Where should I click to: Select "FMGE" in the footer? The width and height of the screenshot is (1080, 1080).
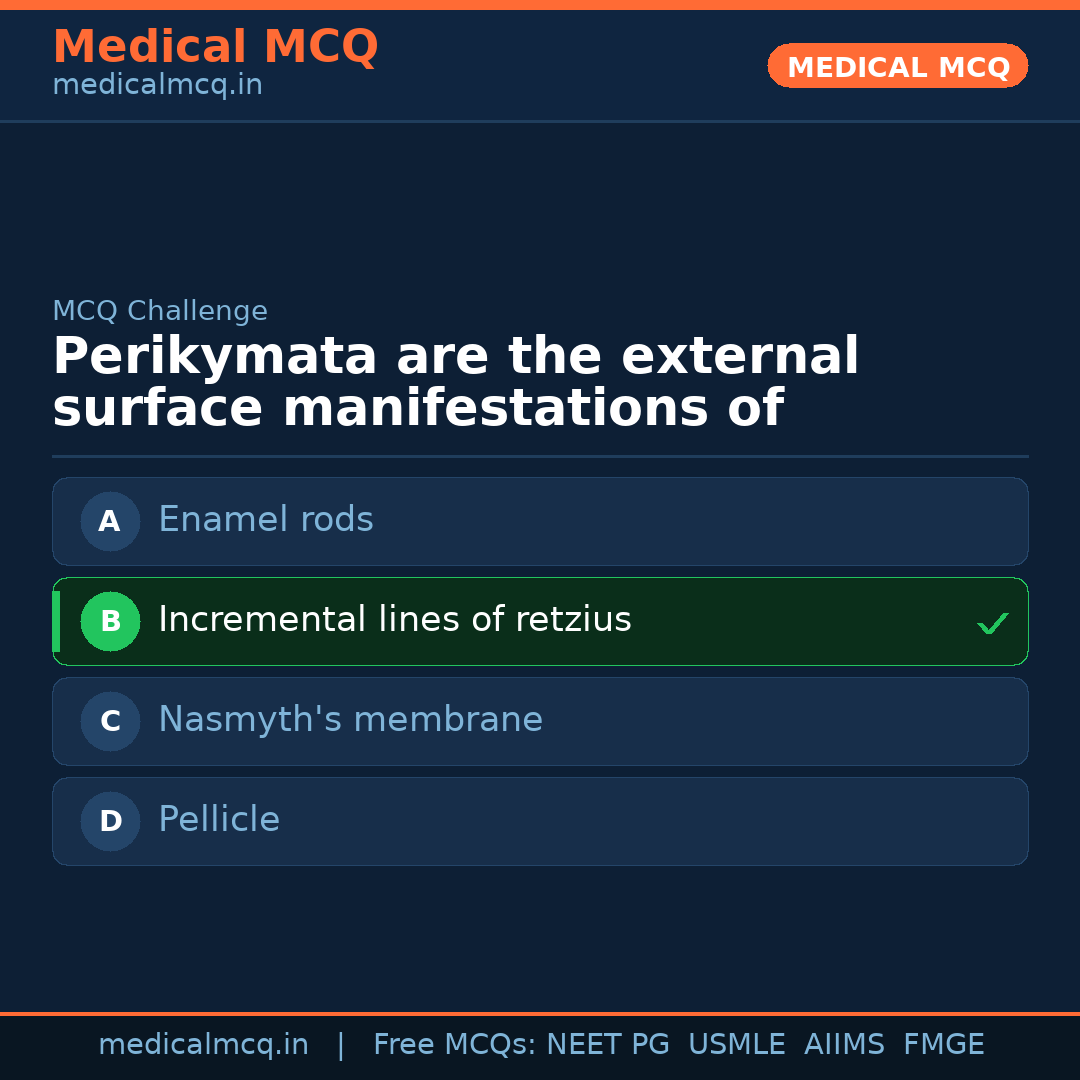(943, 1045)
